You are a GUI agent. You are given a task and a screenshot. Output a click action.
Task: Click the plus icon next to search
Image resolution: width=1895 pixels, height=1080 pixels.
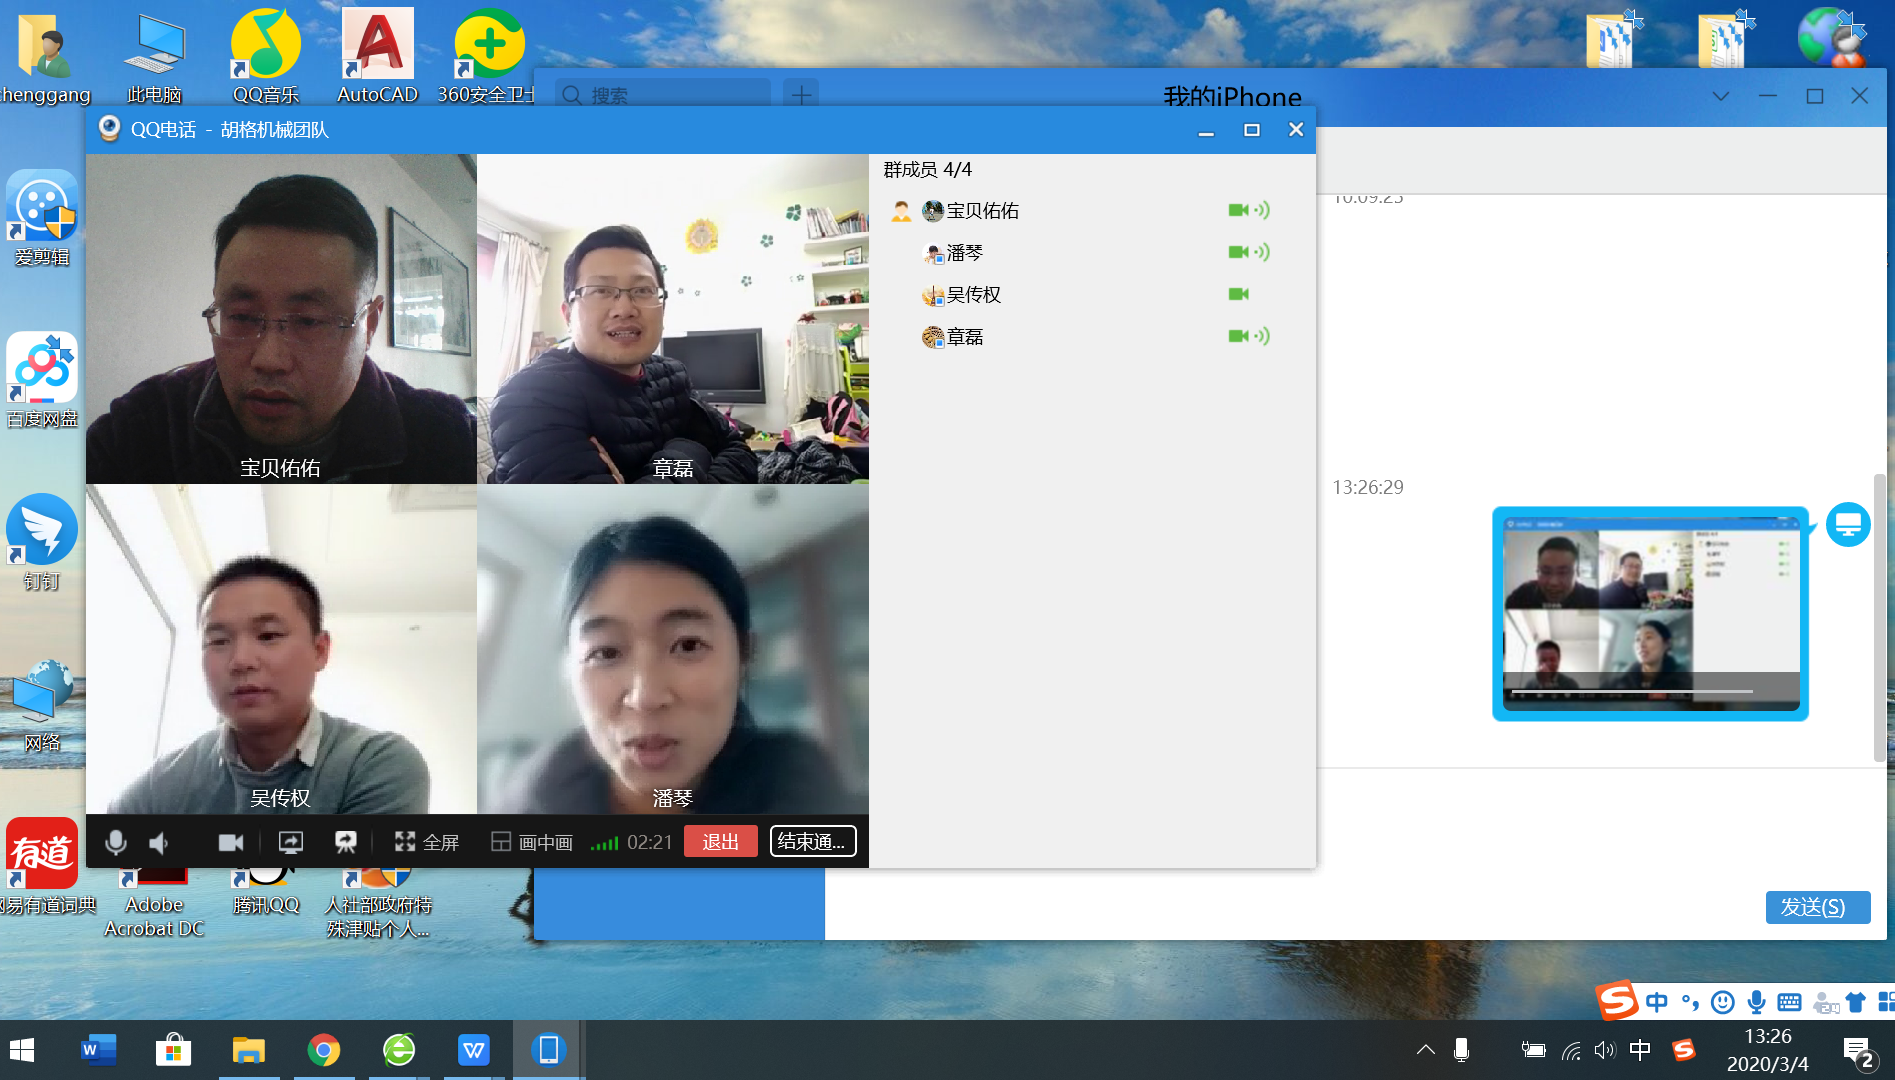[801, 95]
